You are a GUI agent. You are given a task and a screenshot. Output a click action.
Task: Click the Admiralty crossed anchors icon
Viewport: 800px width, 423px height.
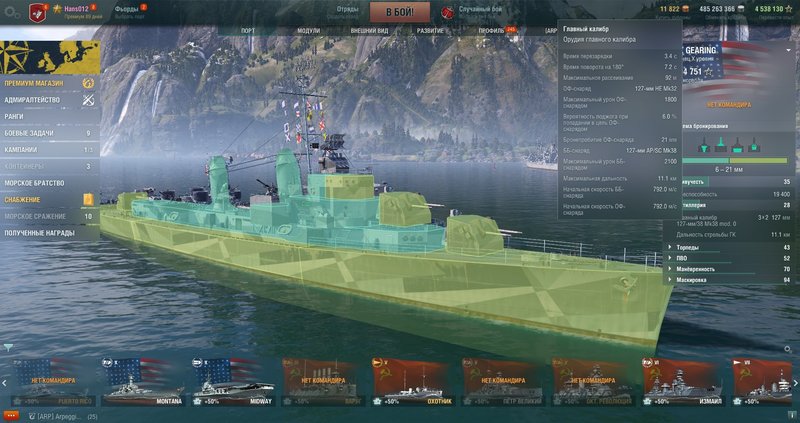pos(88,100)
